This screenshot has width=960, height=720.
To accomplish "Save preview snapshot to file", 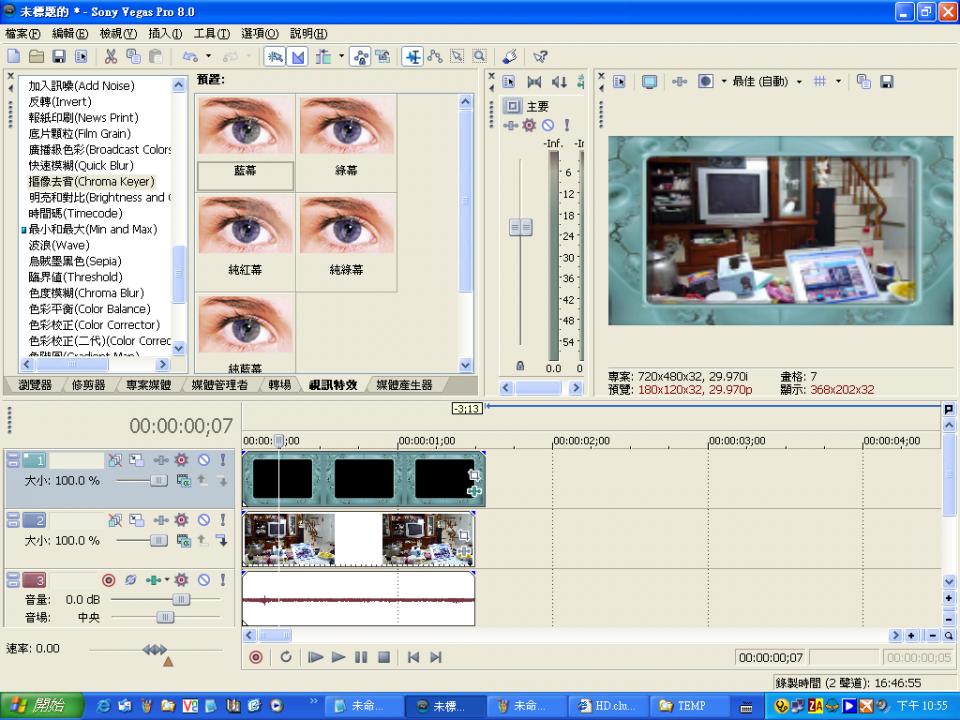I will (x=886, y=82).
